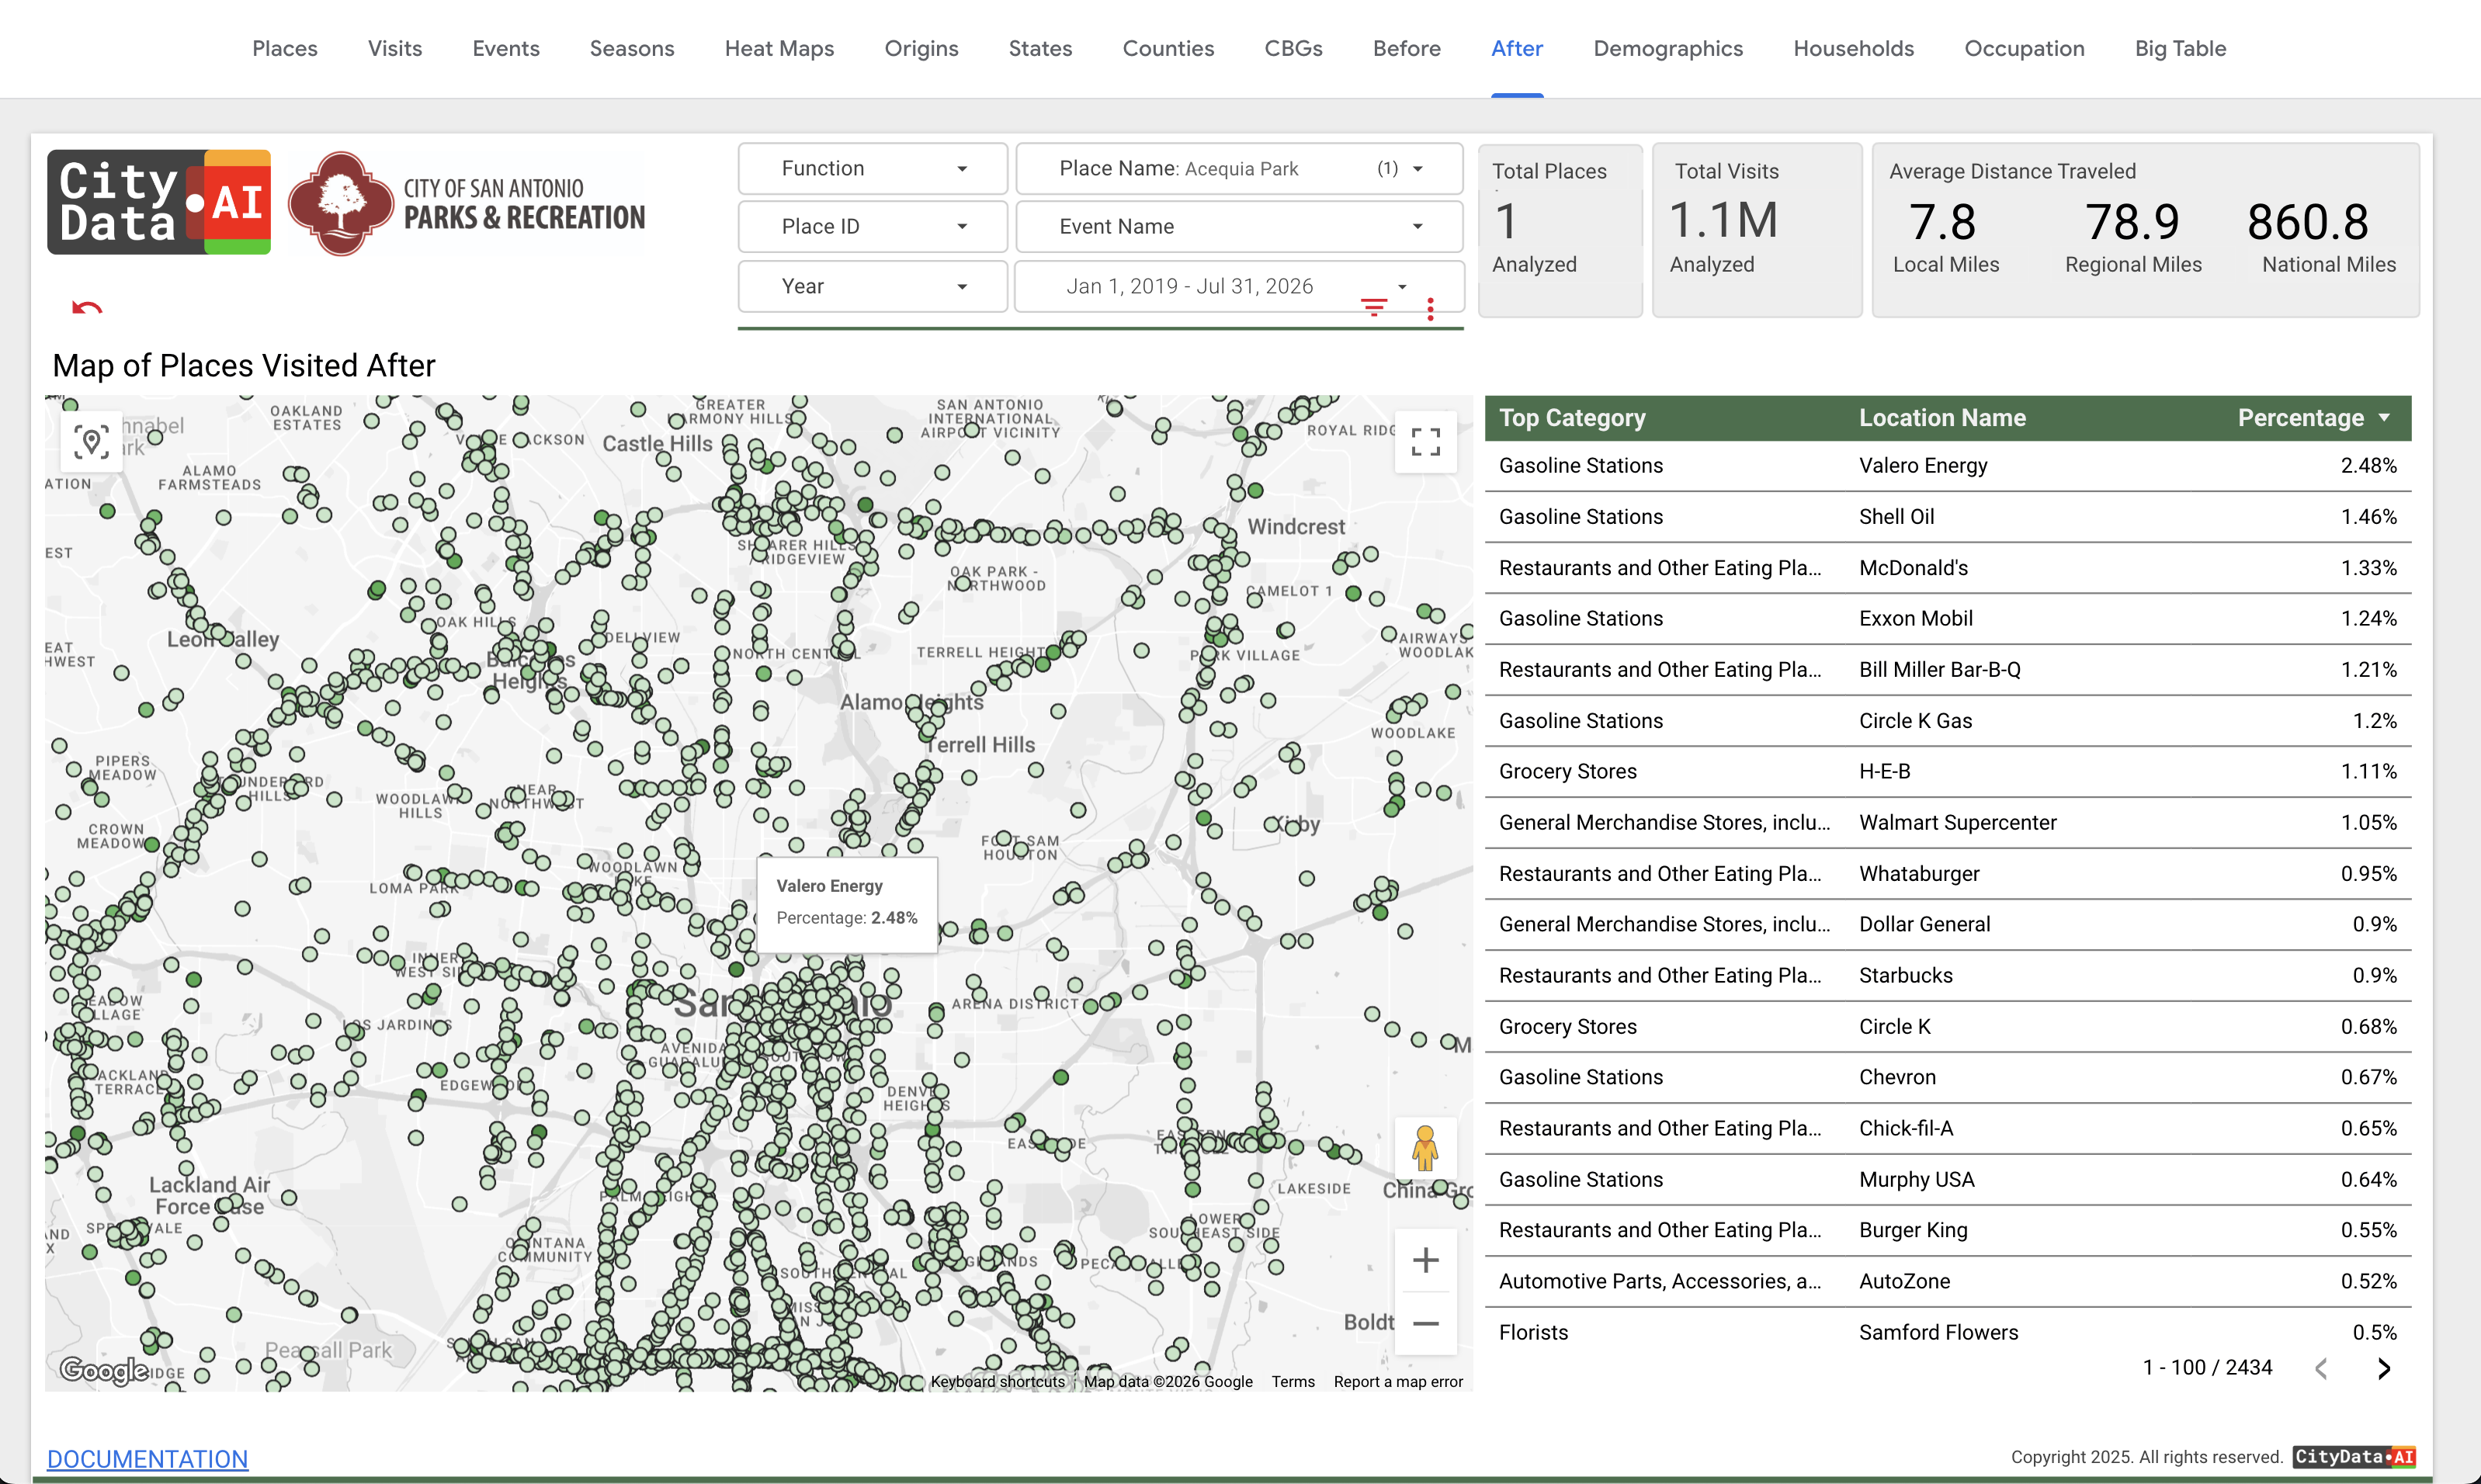The width and height of the screenshot is (2481, 1484).
Task: Open the Place Name Acequia Park dropdown
Action: (1239, 168)
